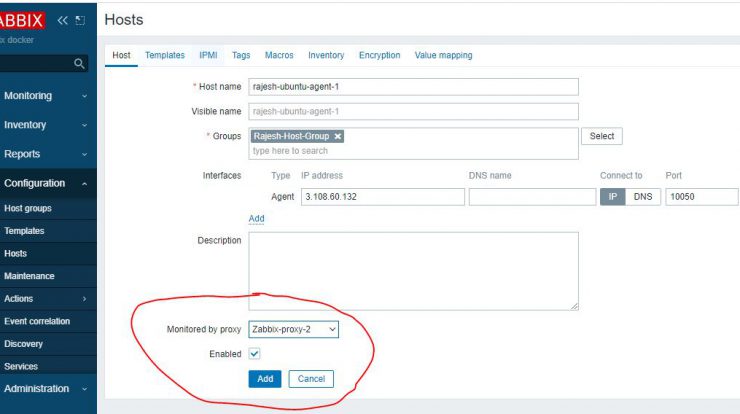Screen dimensions: 740x414
Task: Open Hosts in sidebar menu
Action: click(x=16, y=253)
